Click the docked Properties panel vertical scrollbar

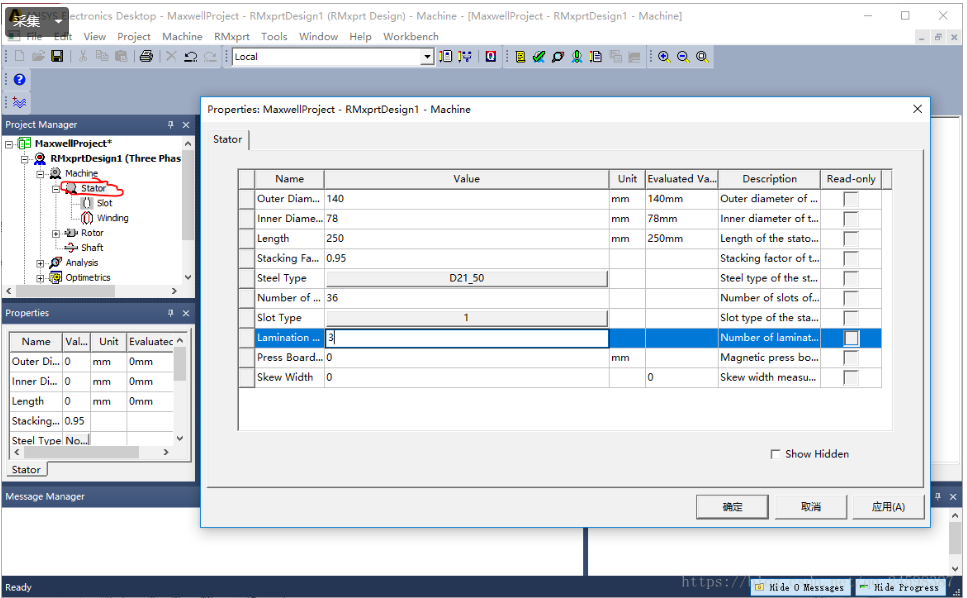[180, 390]
